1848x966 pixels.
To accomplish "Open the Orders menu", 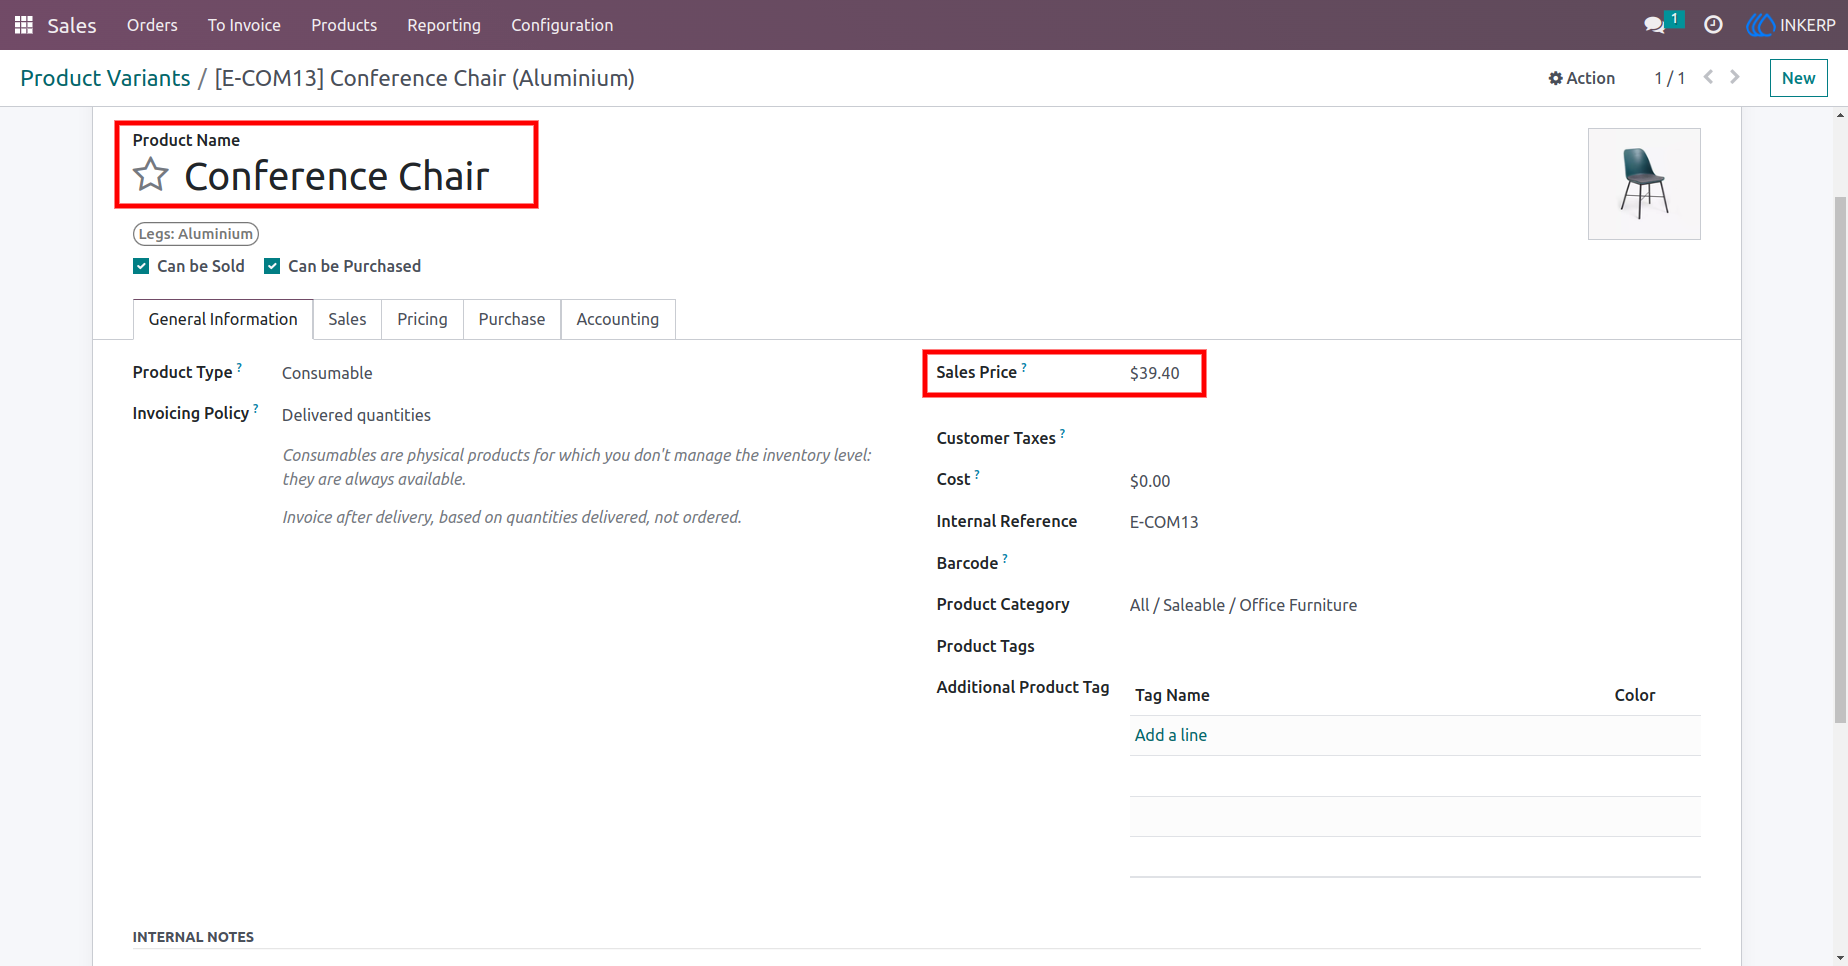I will tap(152, 25).
